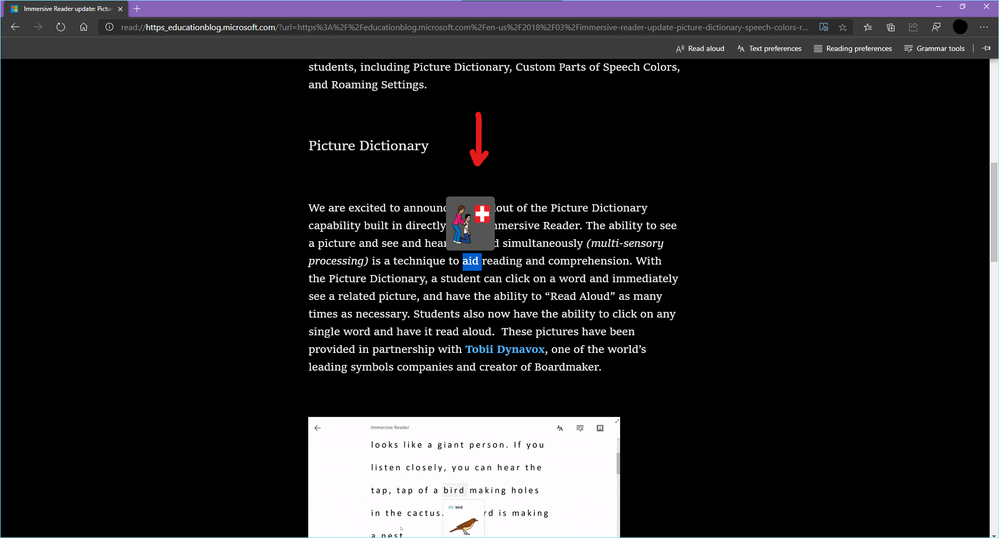Click the highlighted word 'aid'
The width and height of the screenshot is (999, 538).
[471, 261]
